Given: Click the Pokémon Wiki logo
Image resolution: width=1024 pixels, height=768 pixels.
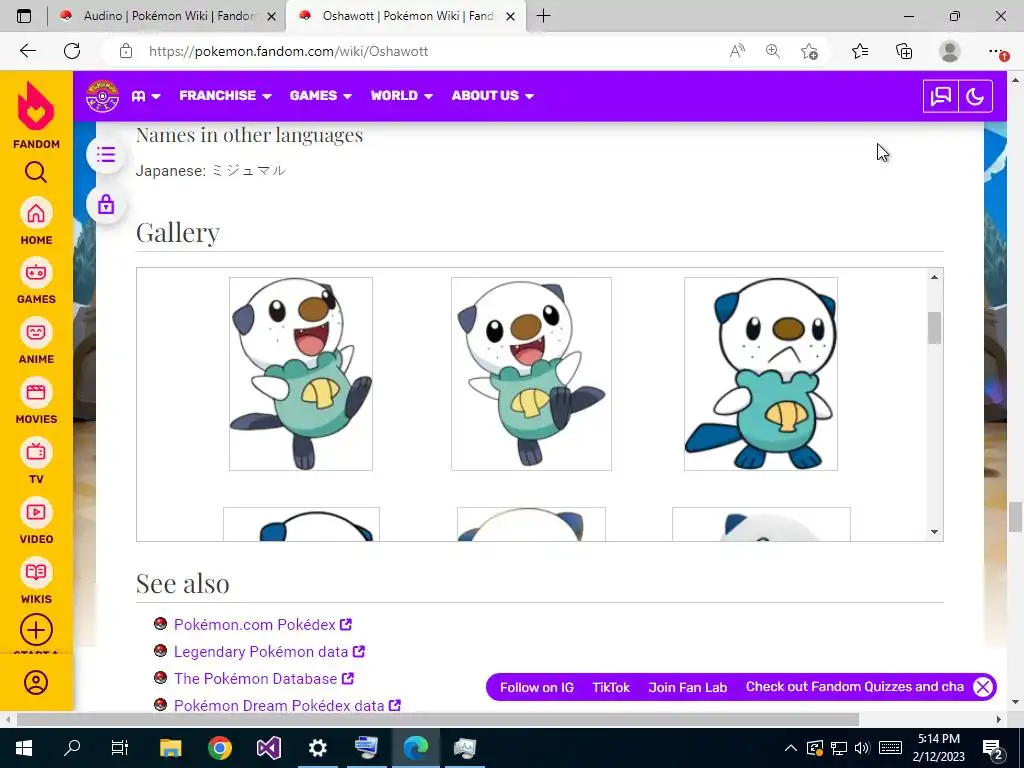Looking at the screenshot, I should click(103, 96).
